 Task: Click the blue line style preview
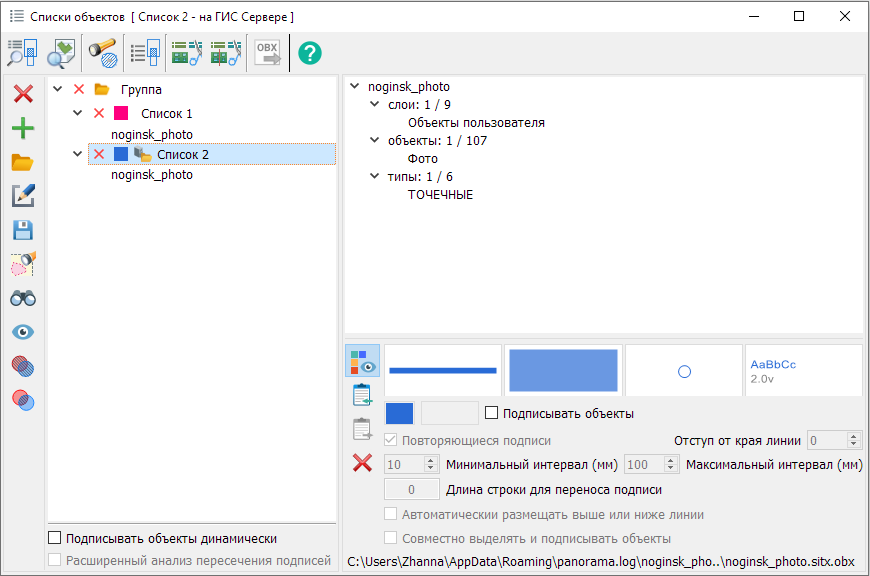[x=443, y=370]
